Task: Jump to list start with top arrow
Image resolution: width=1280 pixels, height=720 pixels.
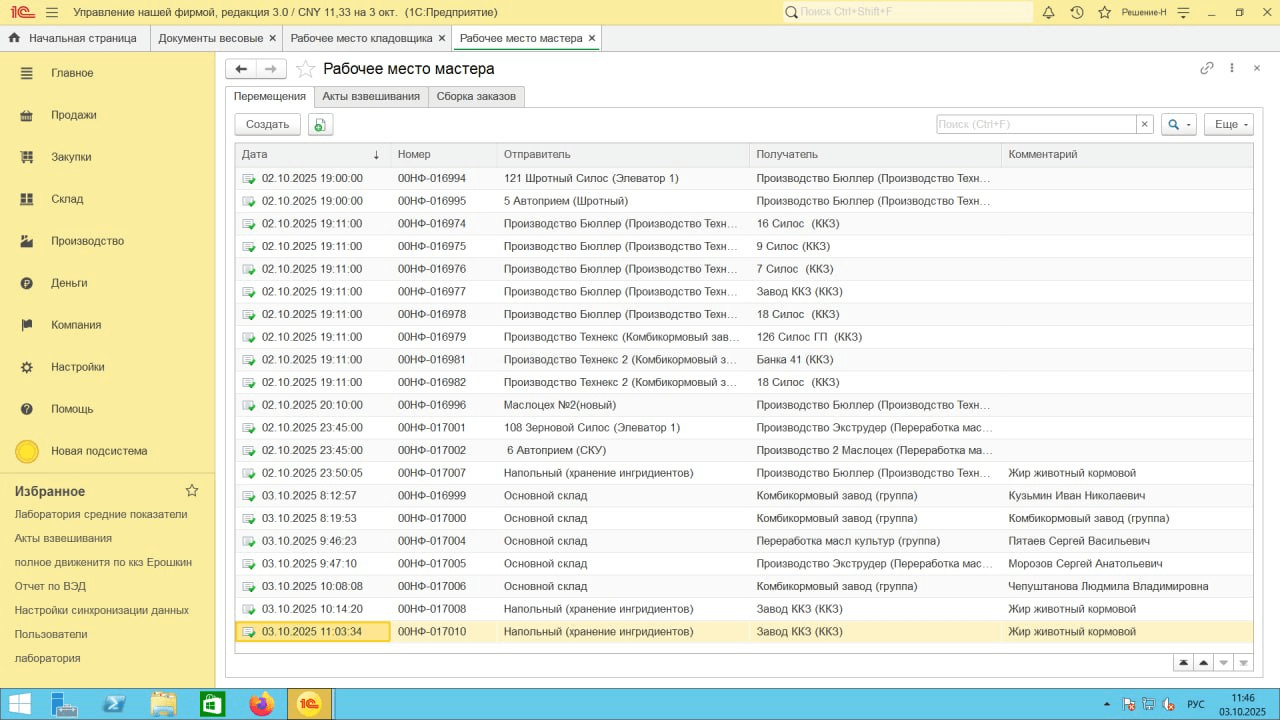Action: click(x=1184, y=662)
